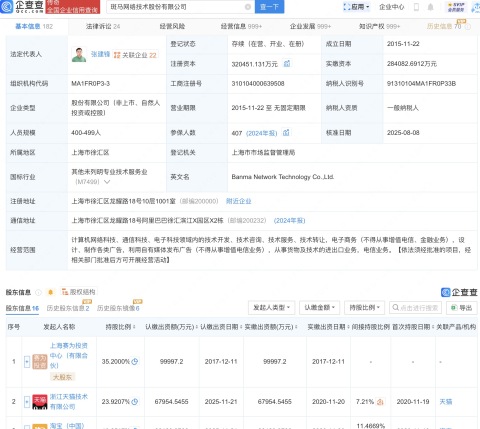
Task: Open the notification bell in the header
Action: point(431,7)
